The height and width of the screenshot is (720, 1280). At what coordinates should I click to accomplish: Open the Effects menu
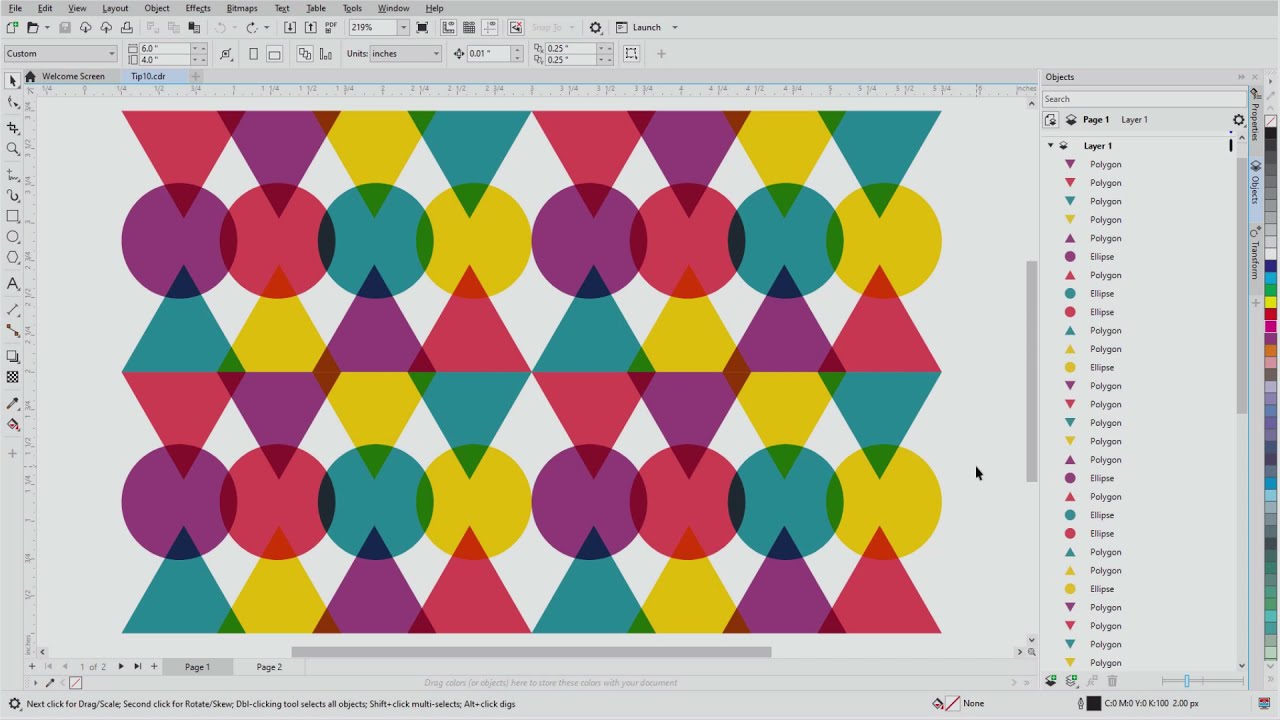(198, 8)
